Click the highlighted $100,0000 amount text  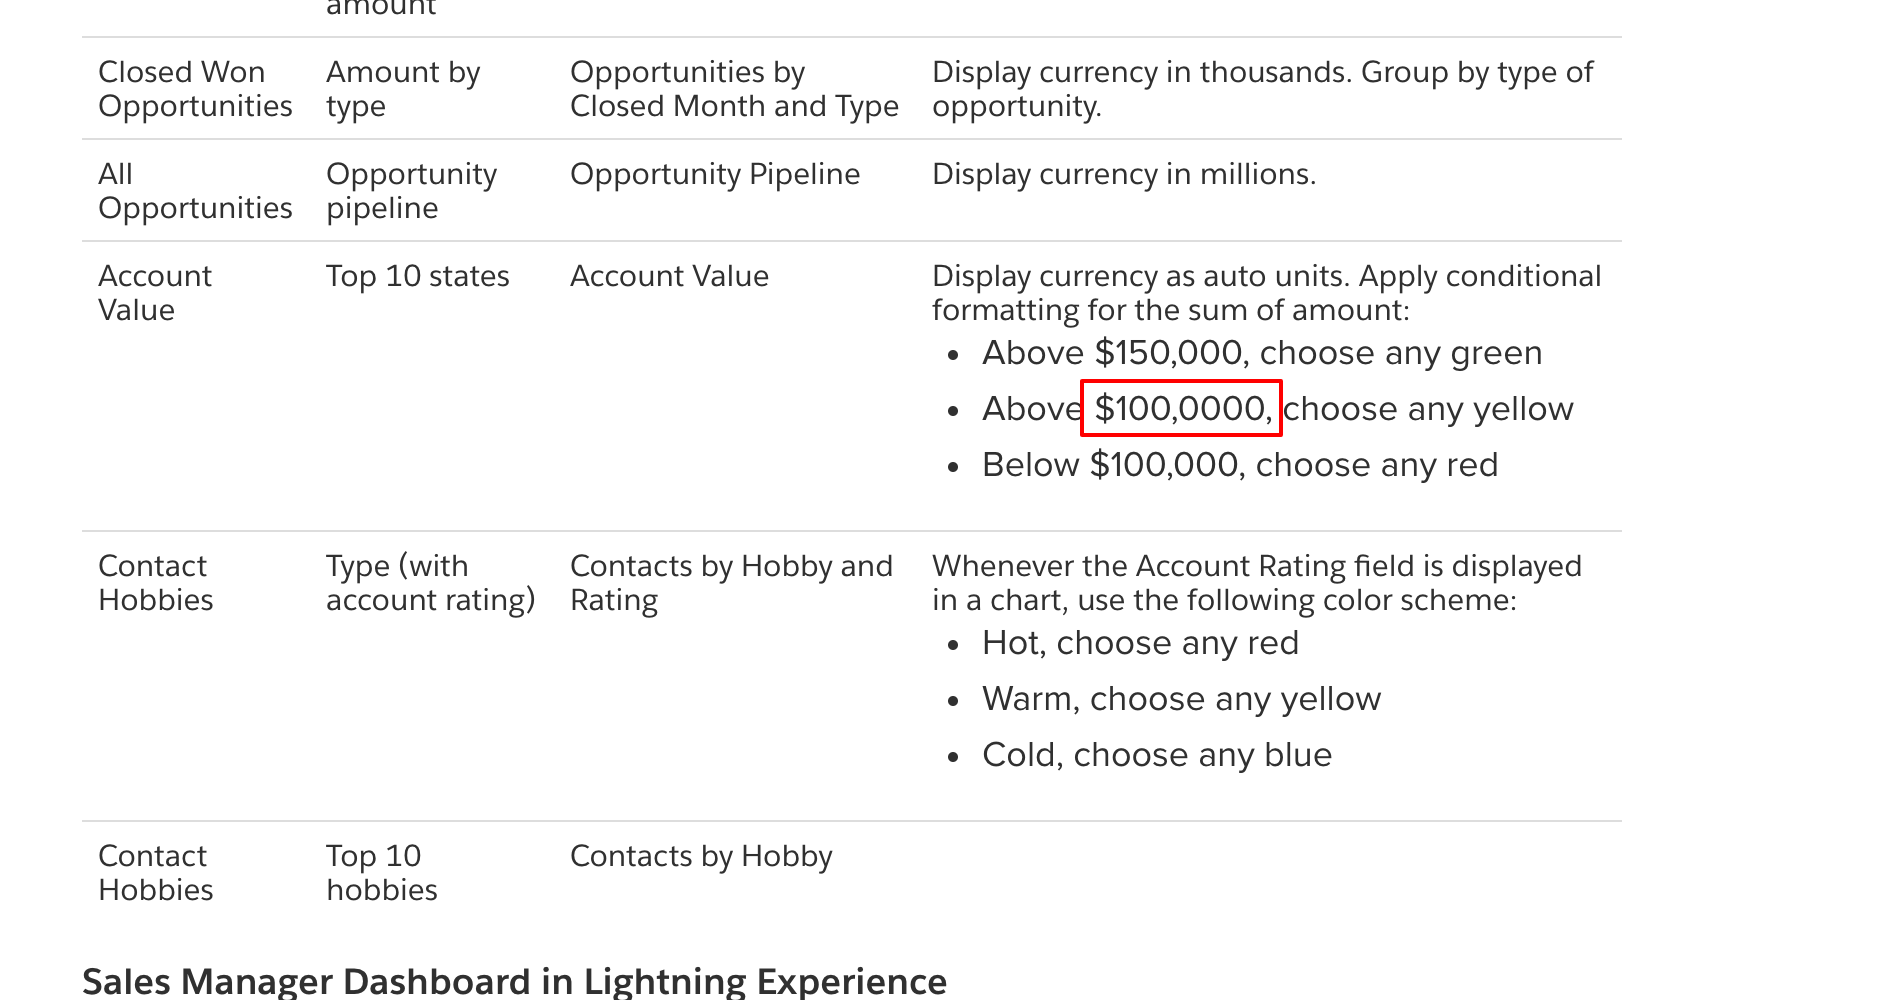click(1181, 409)
